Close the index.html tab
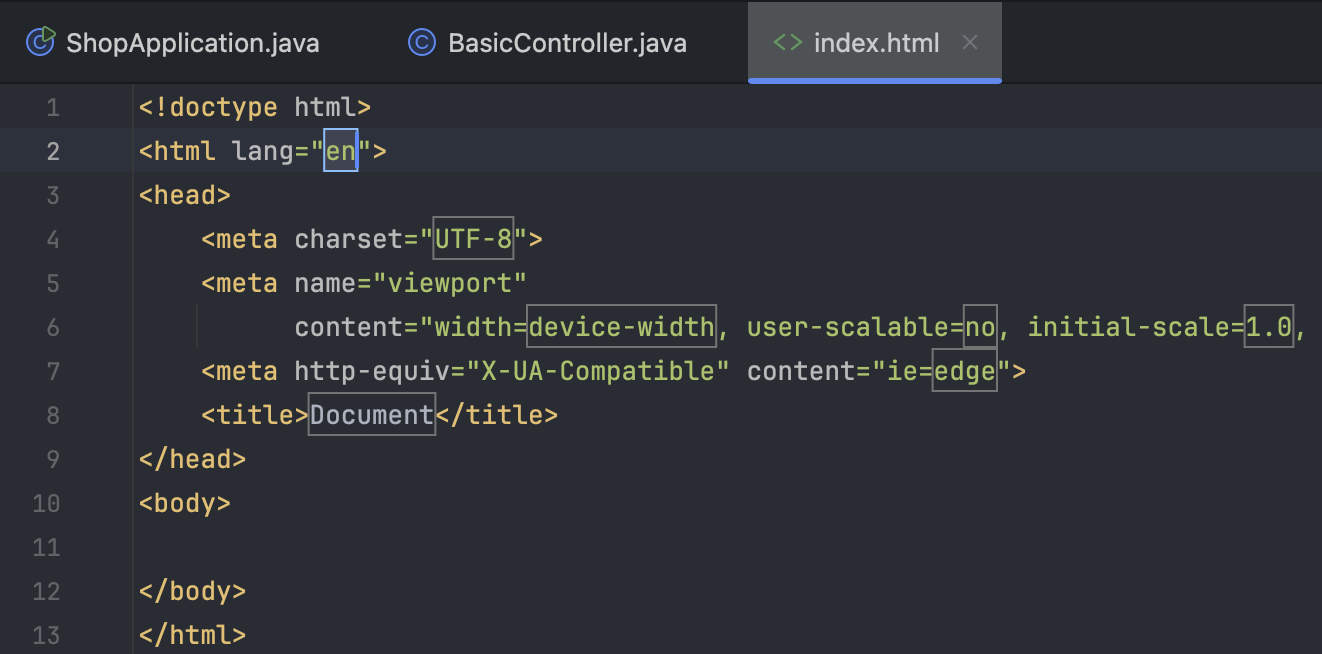Screen dimensions: 1322x654 [x=969, y=43]
